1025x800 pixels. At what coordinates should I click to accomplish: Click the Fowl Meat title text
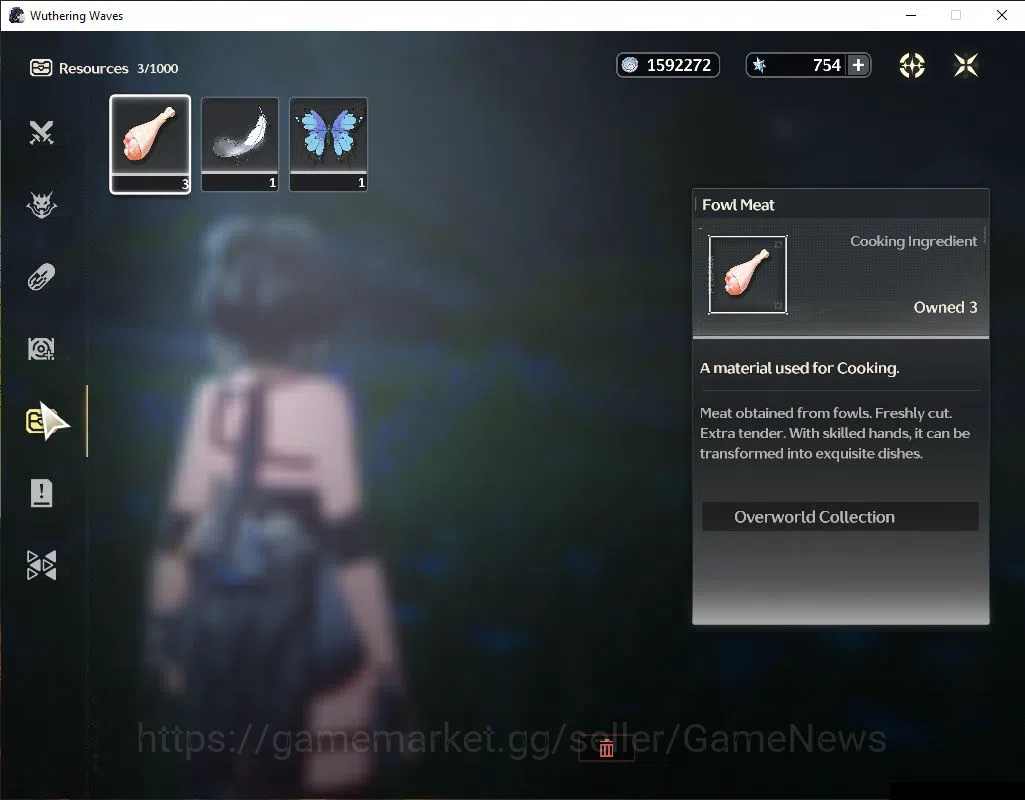coord(738,205)
